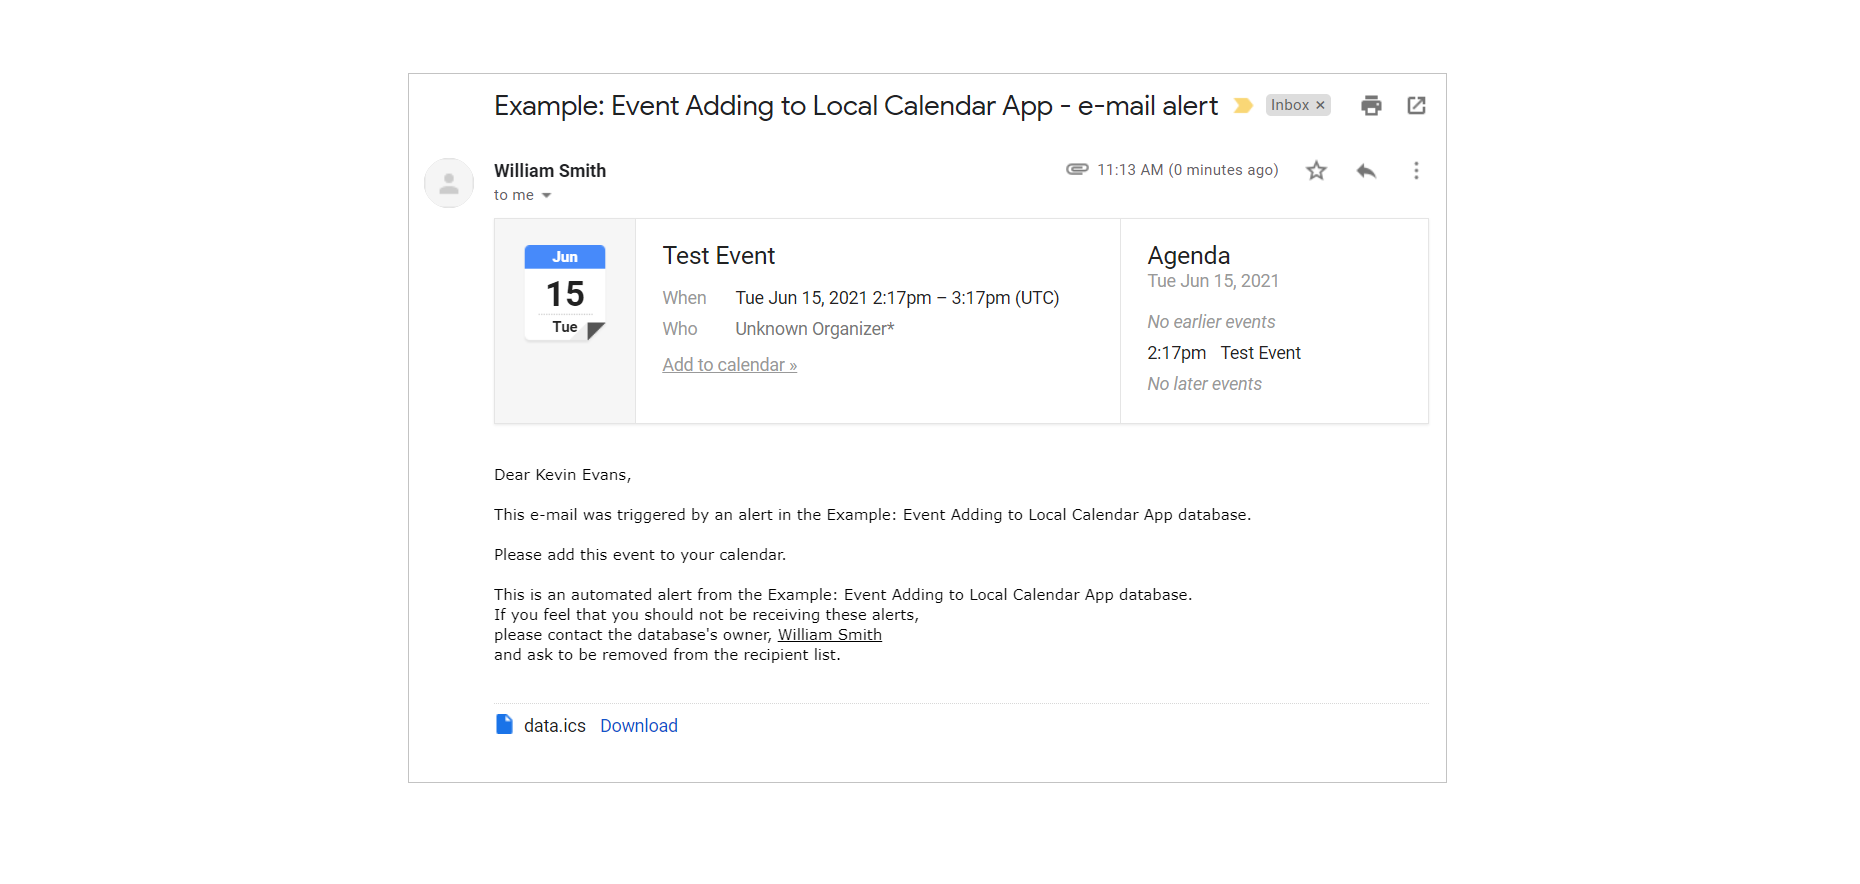Click the 'Dear Kevin Evans,' greeting
This screenshot has width=1860, height=884.
[x=563, y=475]
